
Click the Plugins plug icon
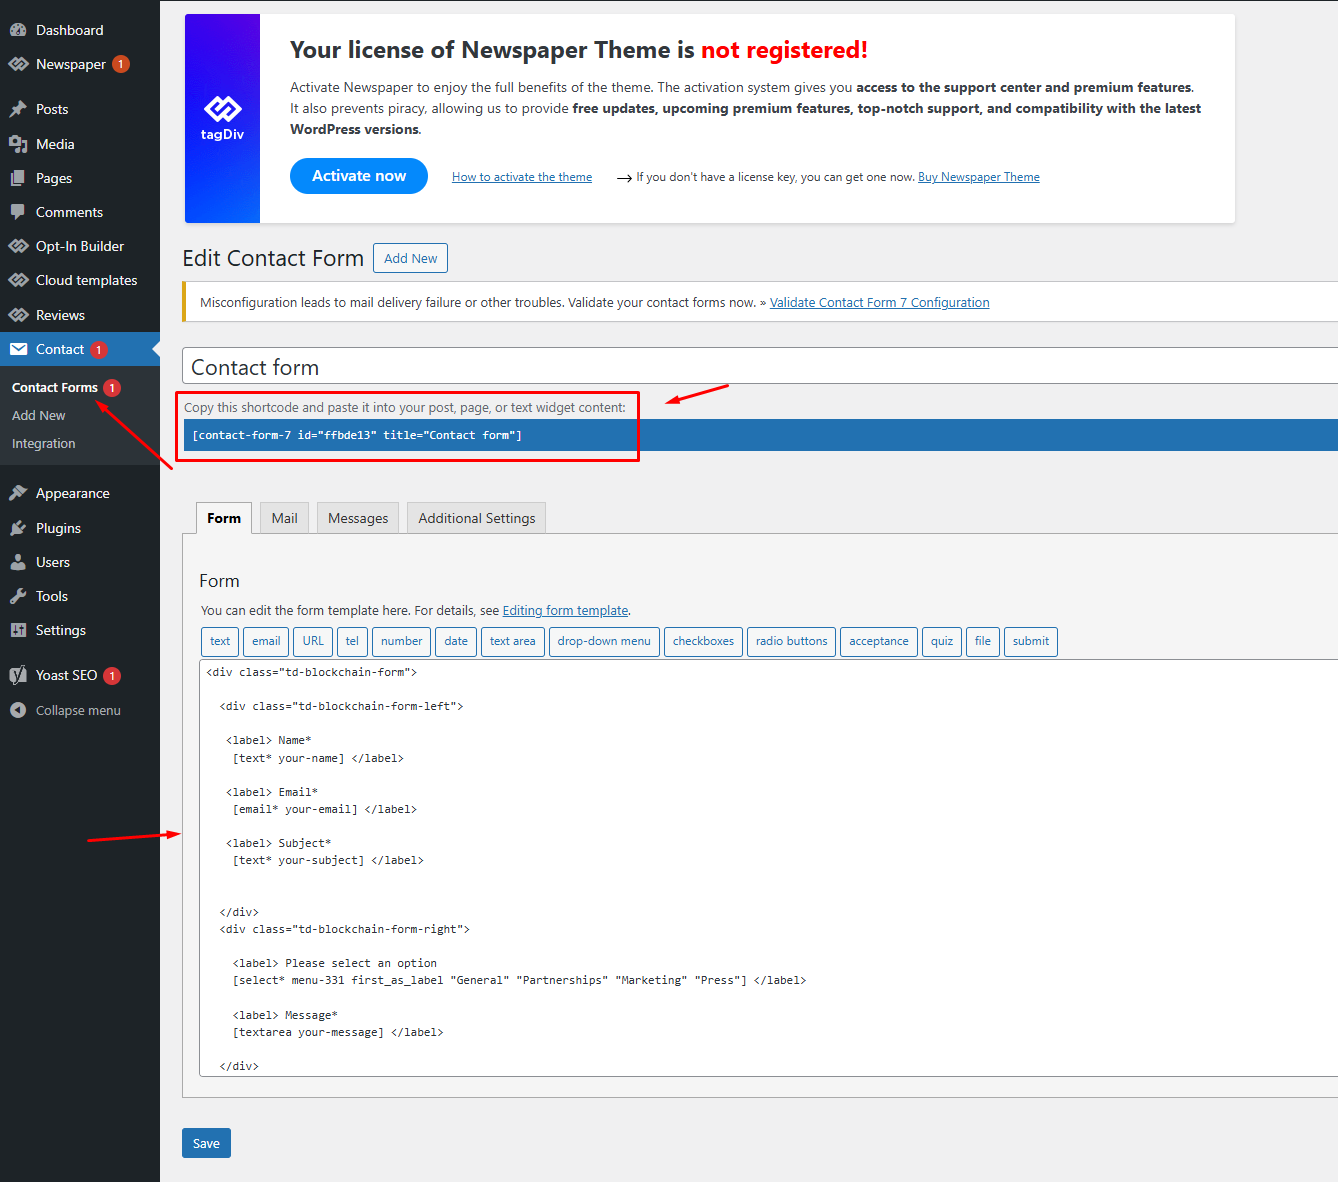[x=18, y=528]
